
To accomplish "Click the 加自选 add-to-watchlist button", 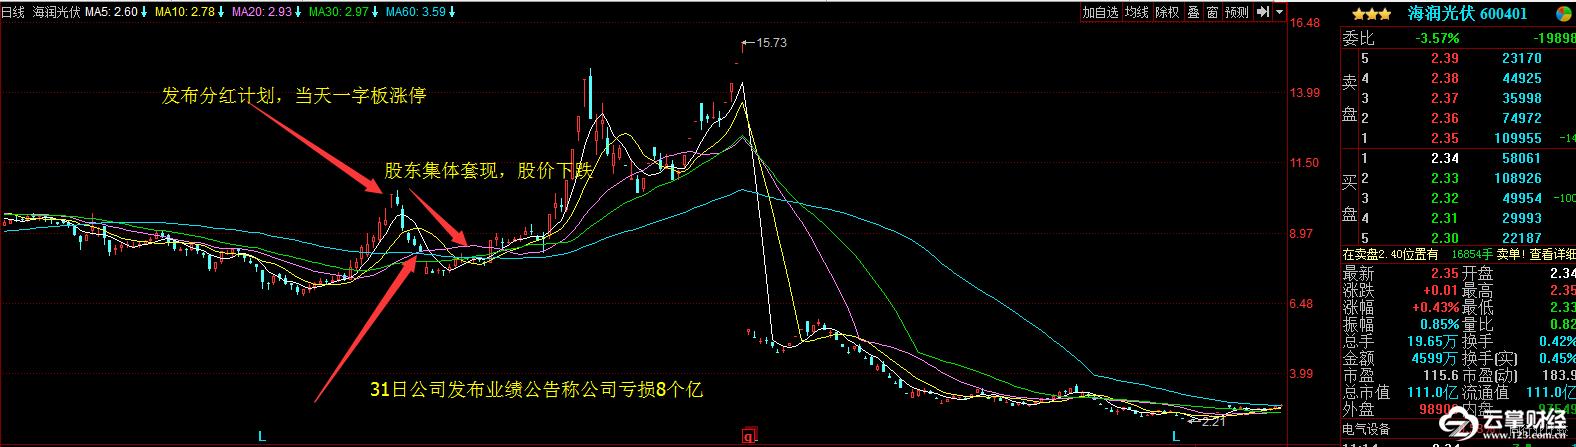I will point(1100,12).
